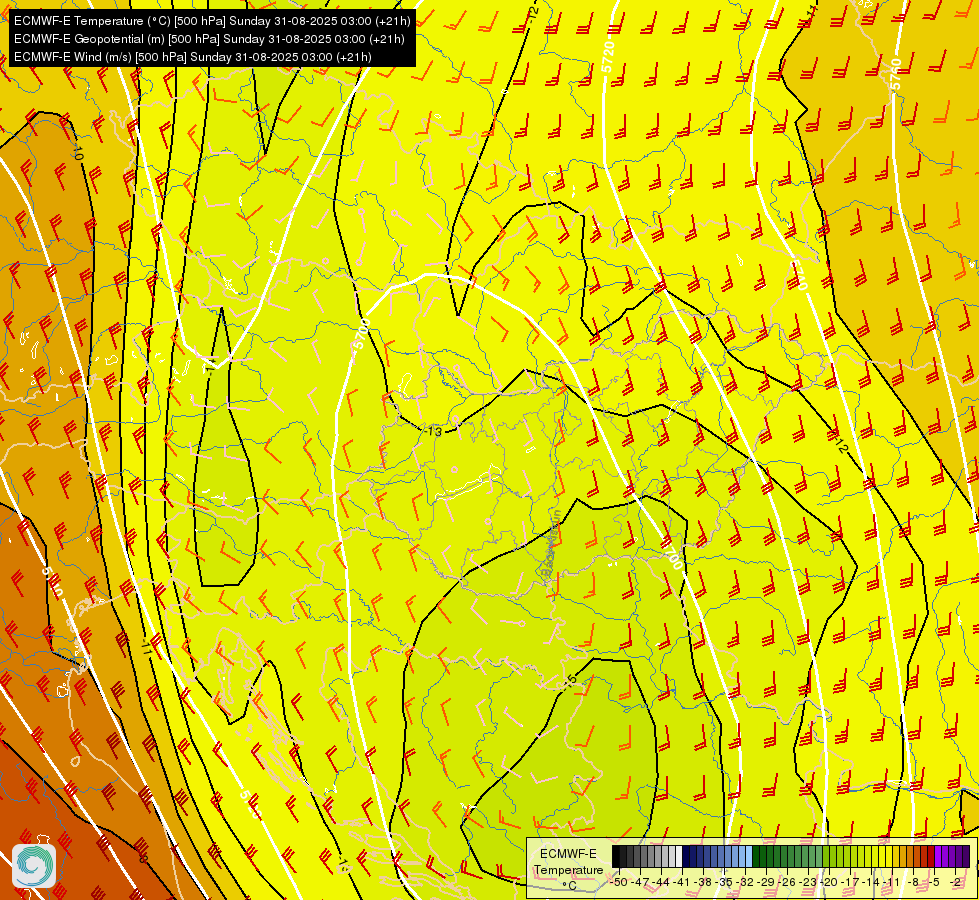Click the -13 isotherm contour label
This screenshot has width=979, height=900.
[x=433, y=432]
